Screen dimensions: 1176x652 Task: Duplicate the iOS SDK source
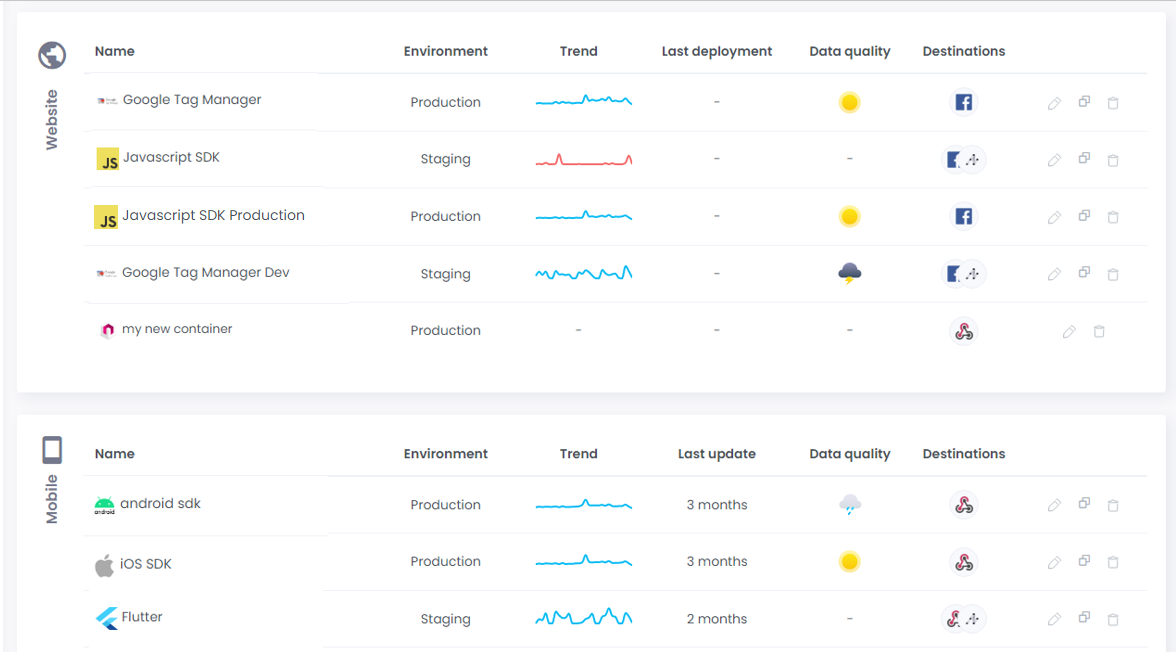click(x=1084, y=562)
